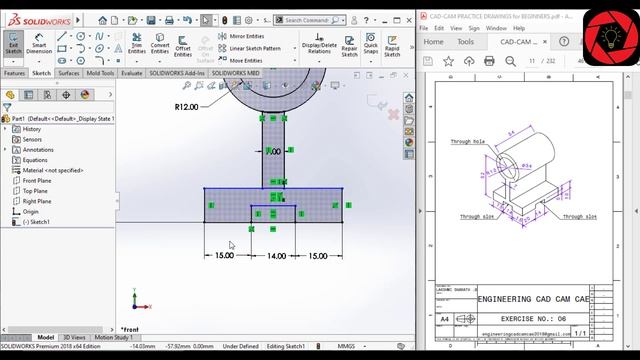Screen dimensions: 640x360
Task: Click the Tools tab in PDF viewer
Action: coord(465,42)
